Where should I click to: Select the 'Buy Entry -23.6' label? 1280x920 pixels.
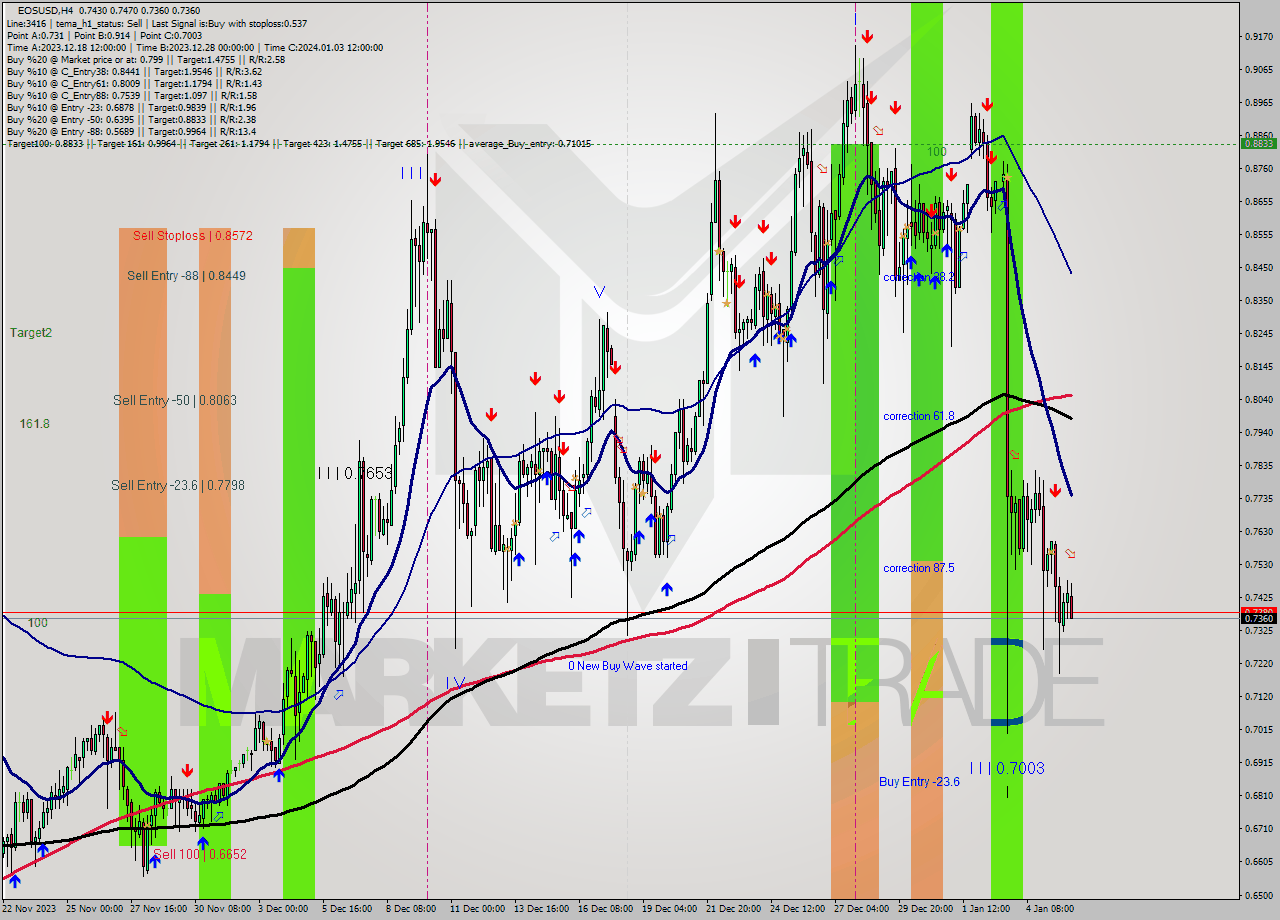pyautogui.click(x=920, y=782)
